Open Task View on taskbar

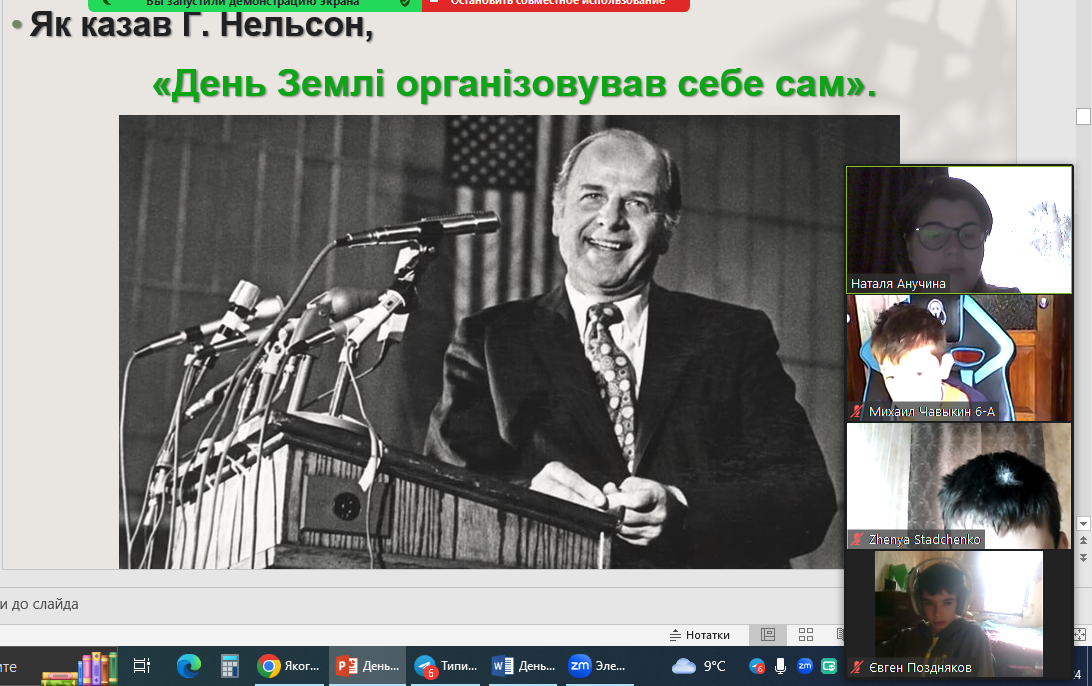coord(141,666)
